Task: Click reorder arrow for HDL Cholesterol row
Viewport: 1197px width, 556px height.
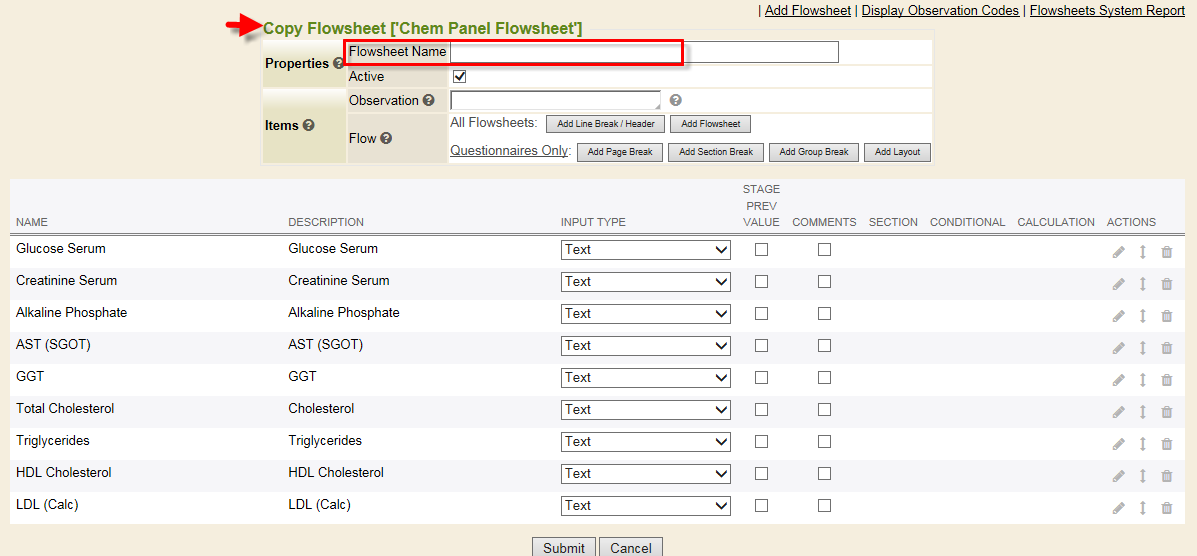Action: tap(1143, 476)
